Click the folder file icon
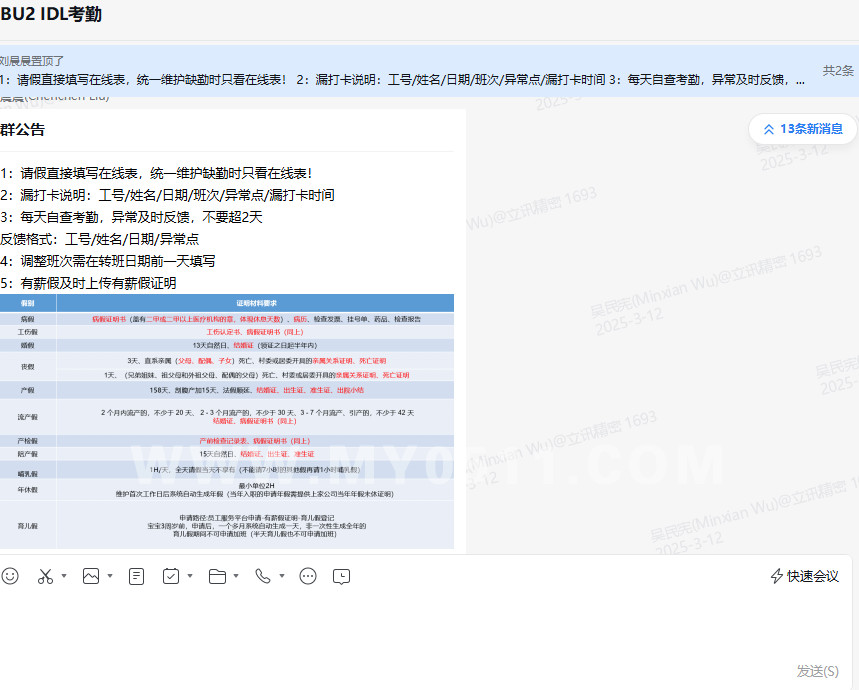The image size is (859, 690). [217, 576]
